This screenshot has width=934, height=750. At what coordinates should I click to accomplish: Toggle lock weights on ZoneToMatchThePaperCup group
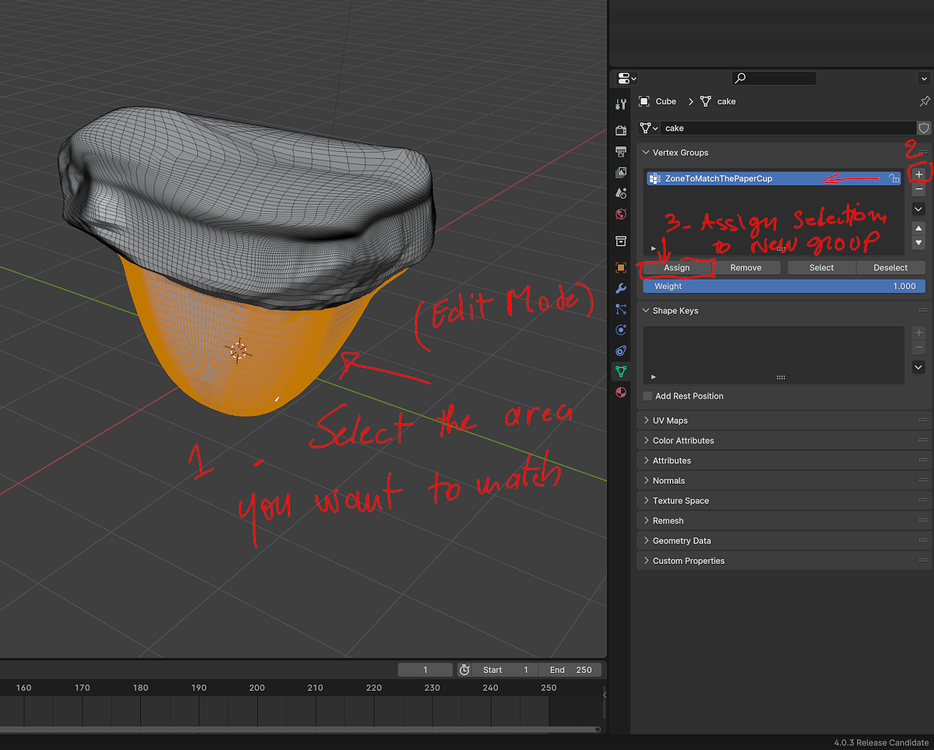(x=893, y=178)
